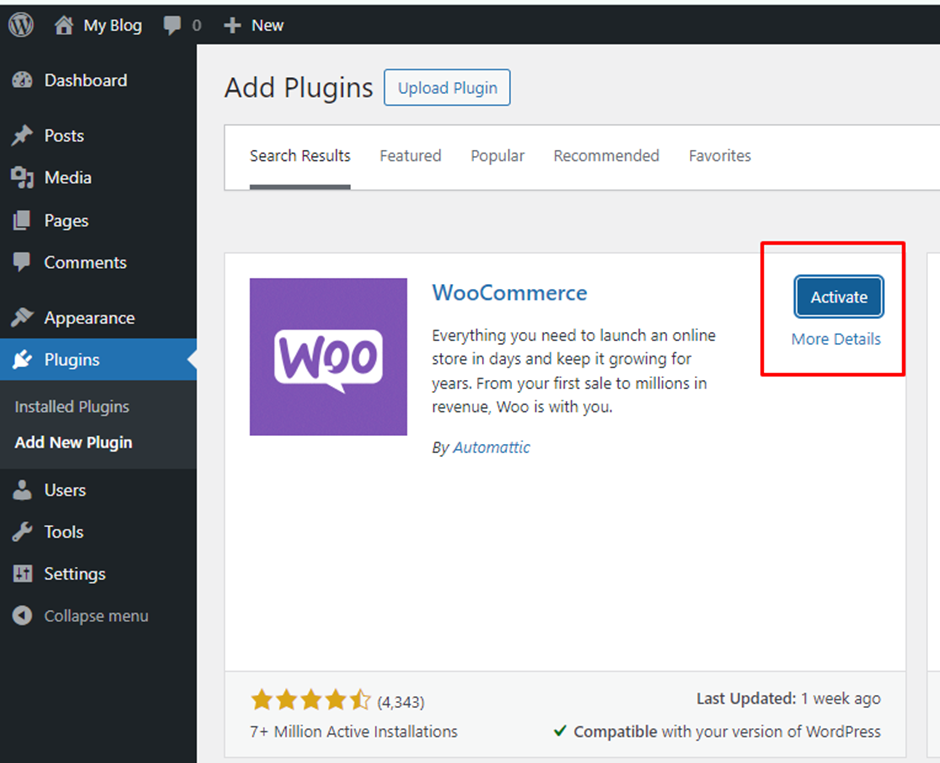Click the WooCommerce star rating
Screen dimensions: 940x763
point(307,701)
